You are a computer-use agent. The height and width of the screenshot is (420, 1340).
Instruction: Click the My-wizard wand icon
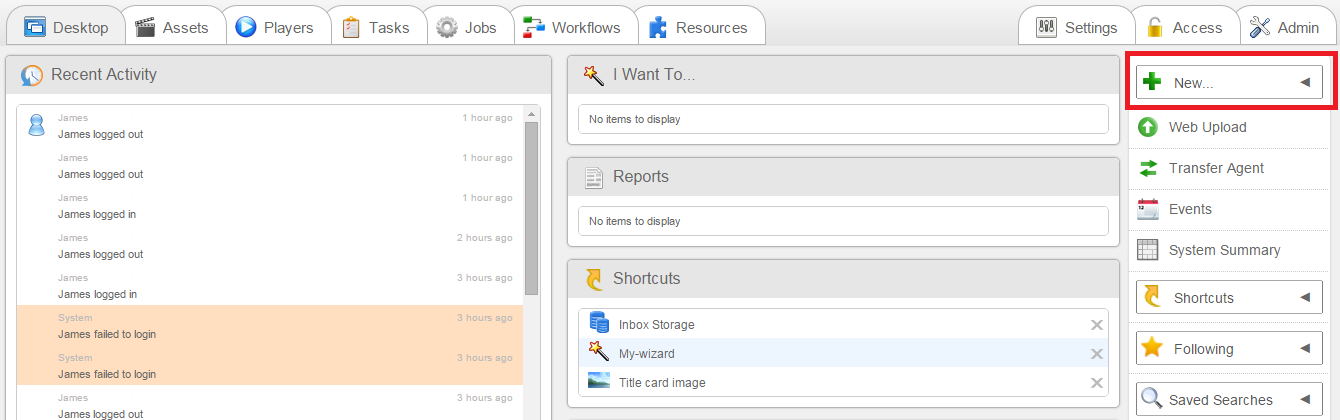(x=599, y=352)
